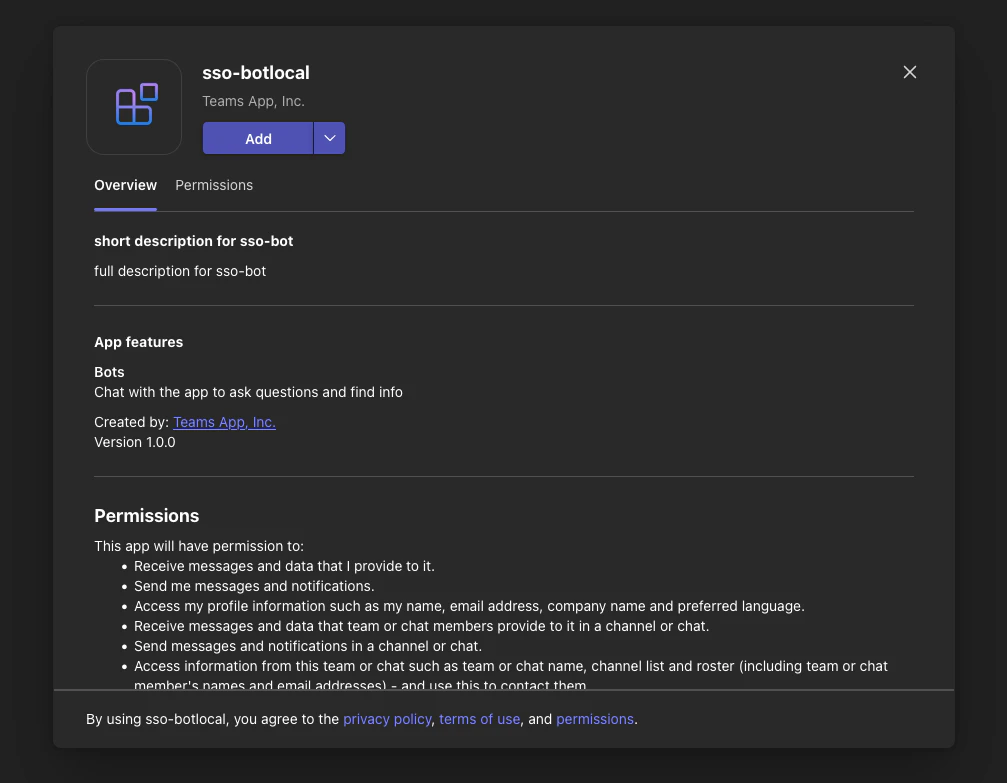
Task: Add the sso-botlocal app
Action: click(x=258, y=138)
